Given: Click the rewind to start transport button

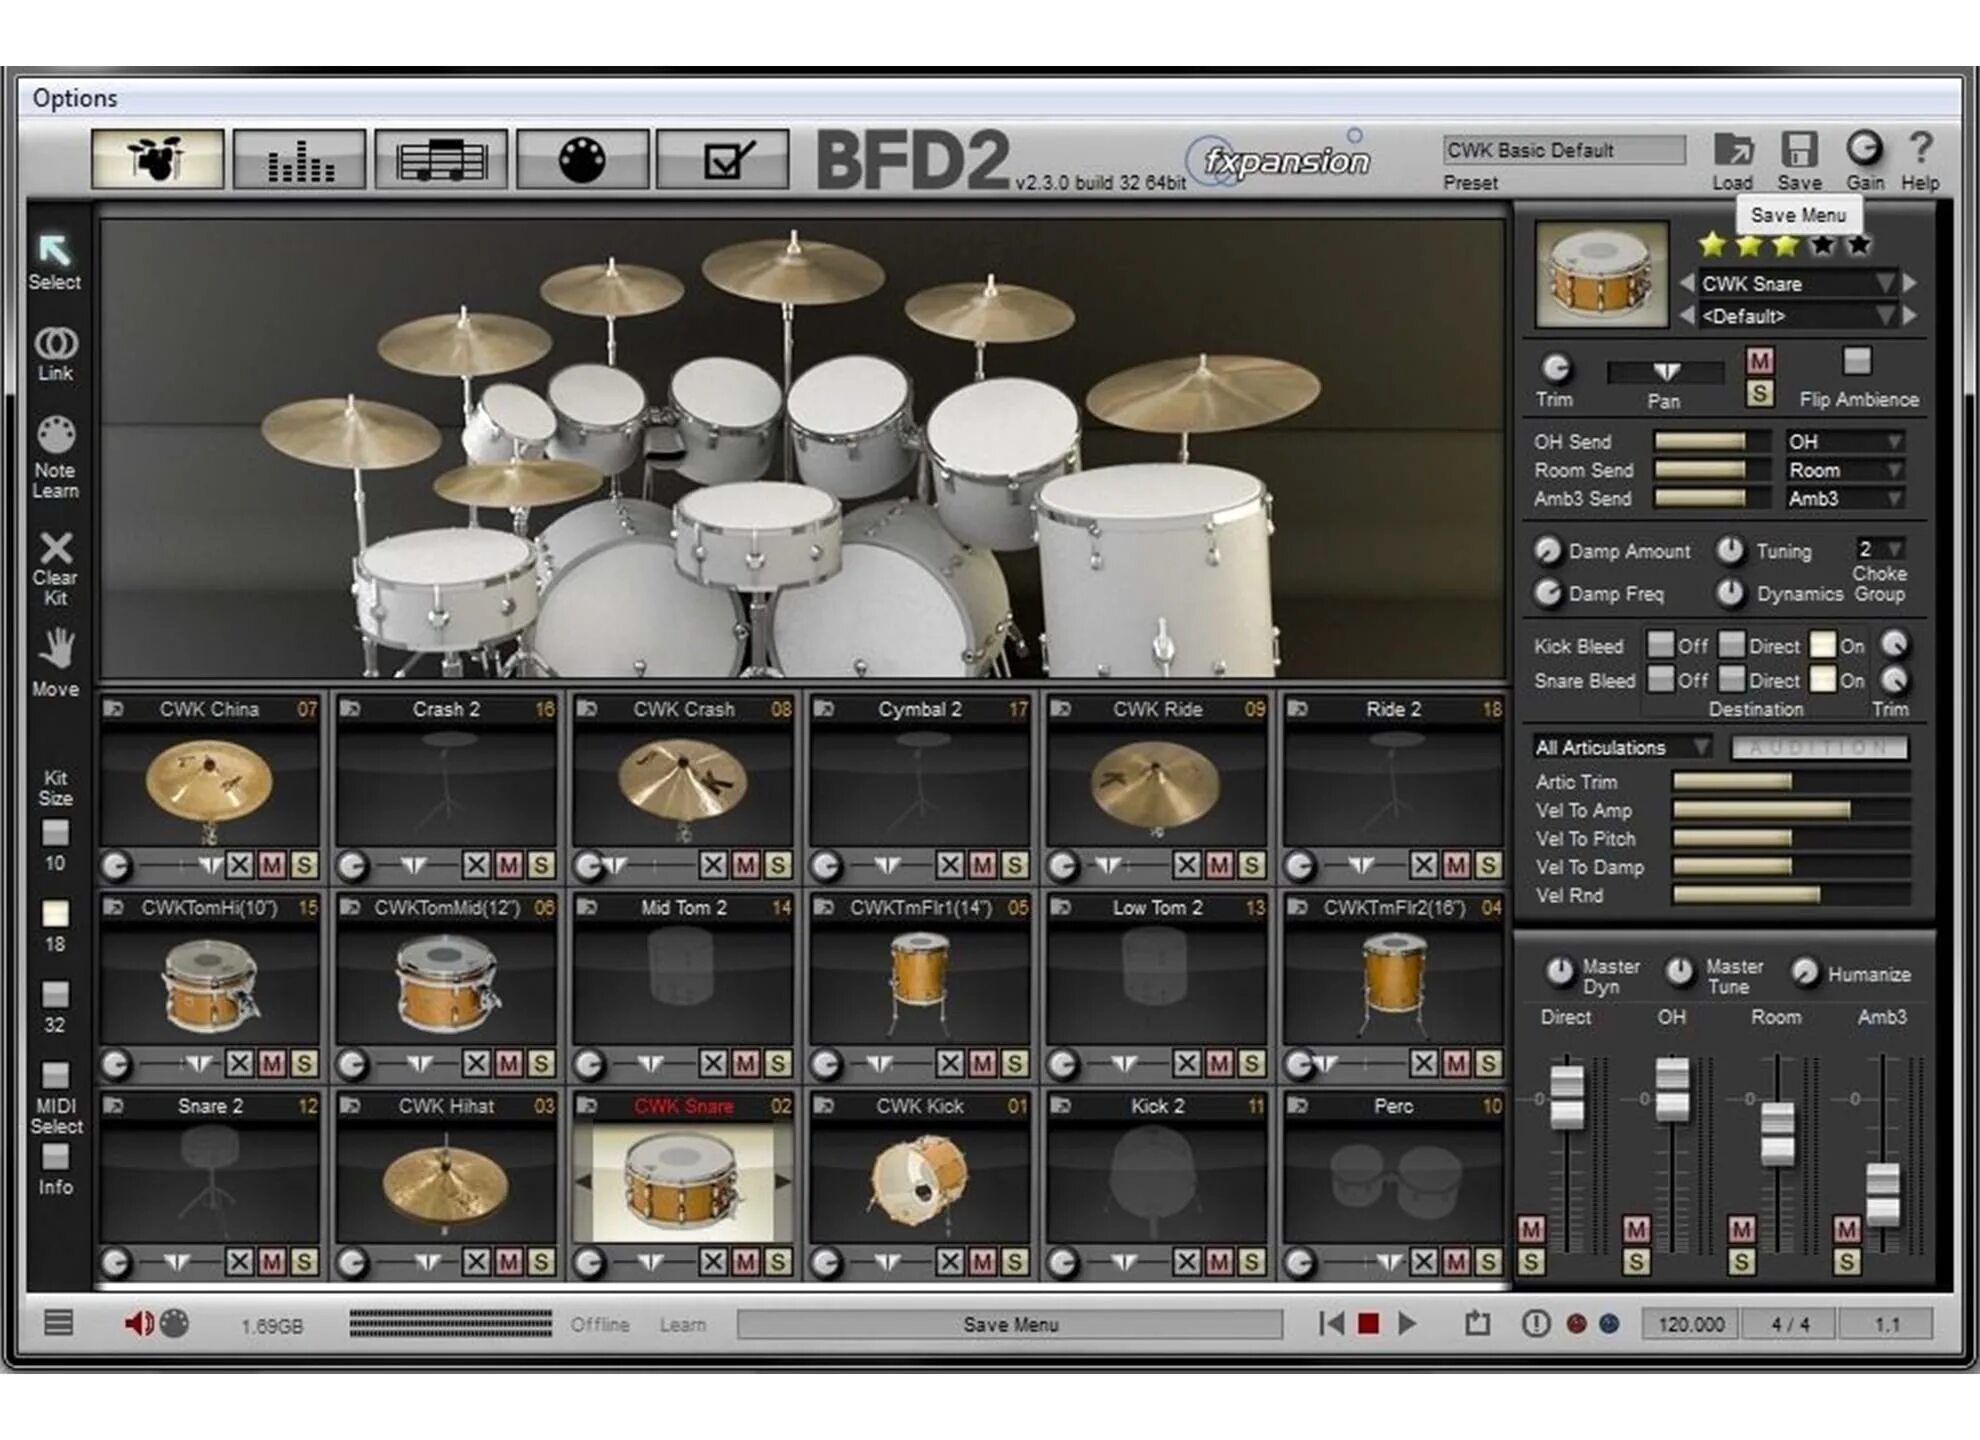Looking at the screenshot, I should pyautogui.click(x=1331, y=1324).
